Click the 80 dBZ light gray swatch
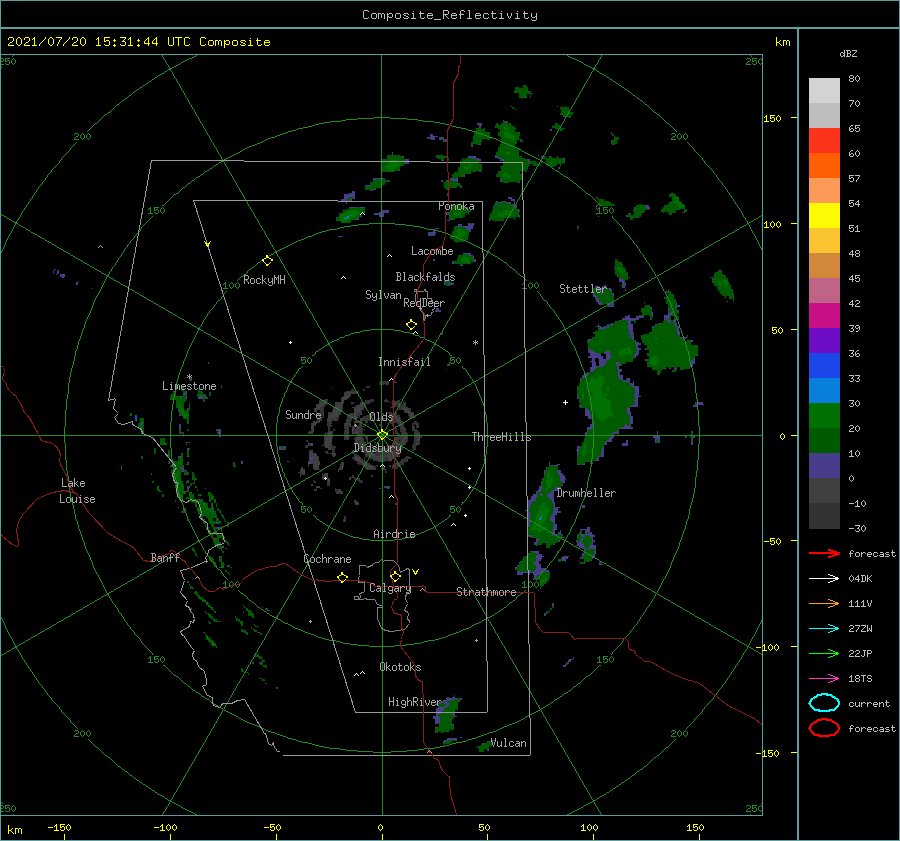900x841 pixels. point(824,90)
